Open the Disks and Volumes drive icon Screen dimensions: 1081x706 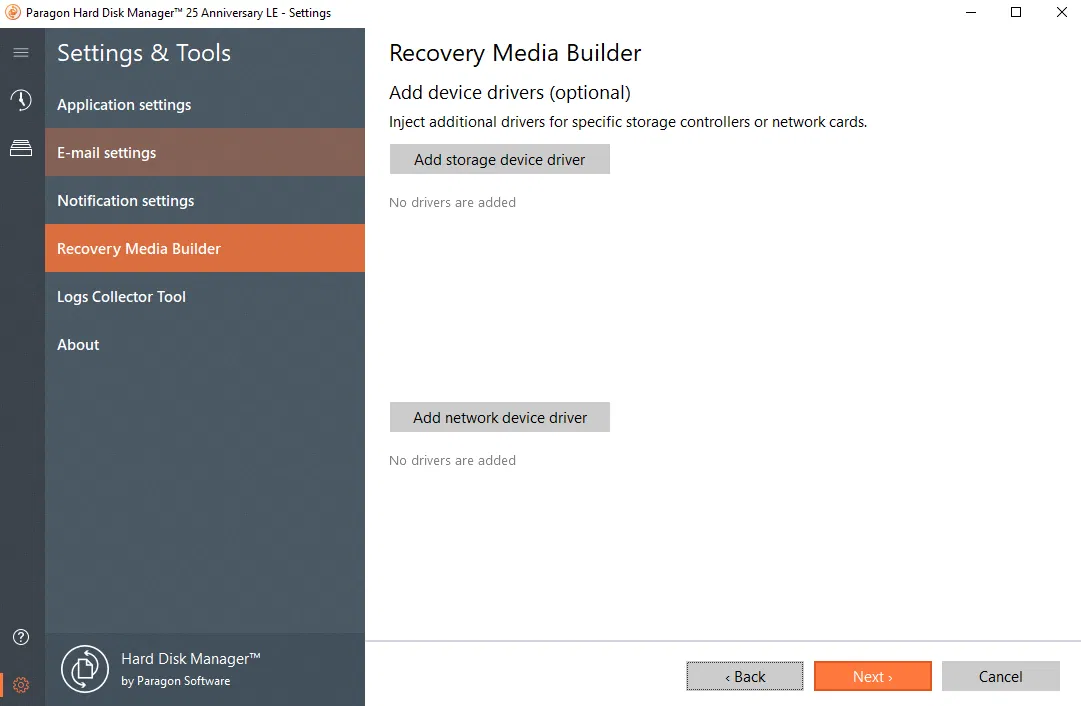21,148
